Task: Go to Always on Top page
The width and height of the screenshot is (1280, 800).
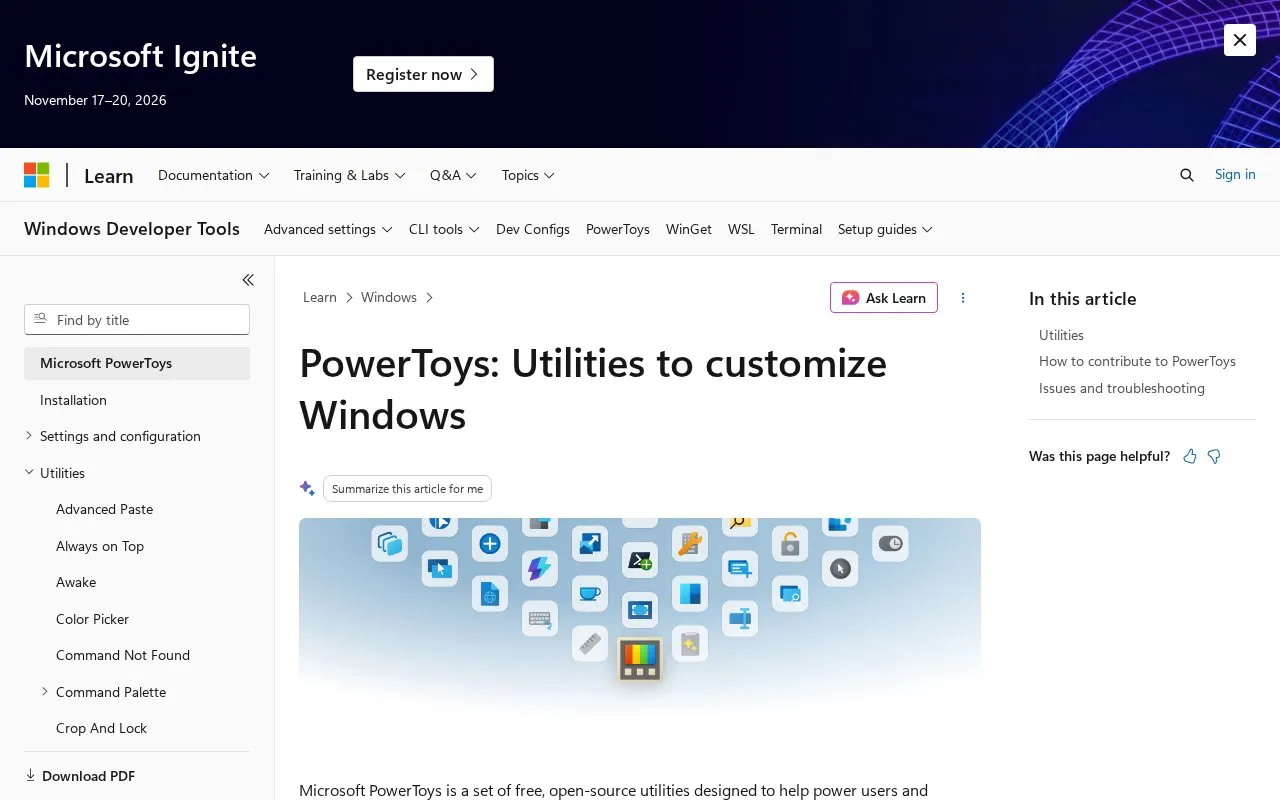Action: point(100,546)
